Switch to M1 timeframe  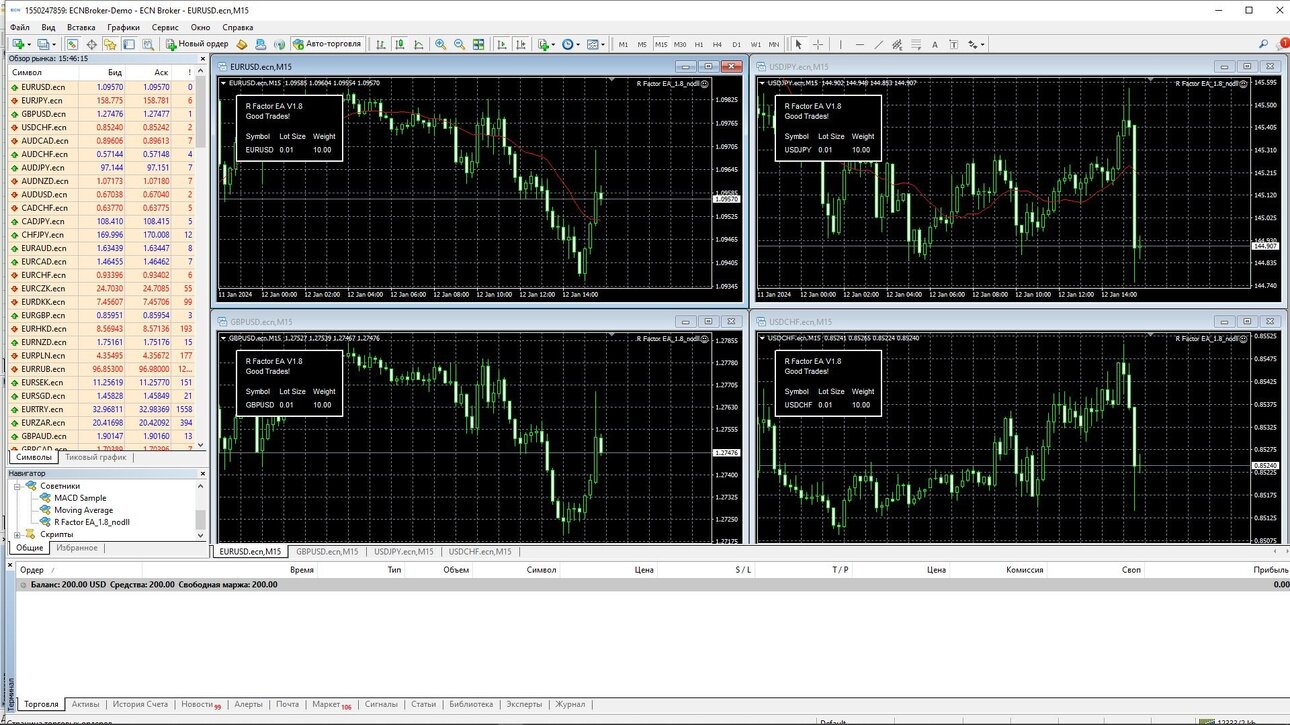(x=624, y=44)
